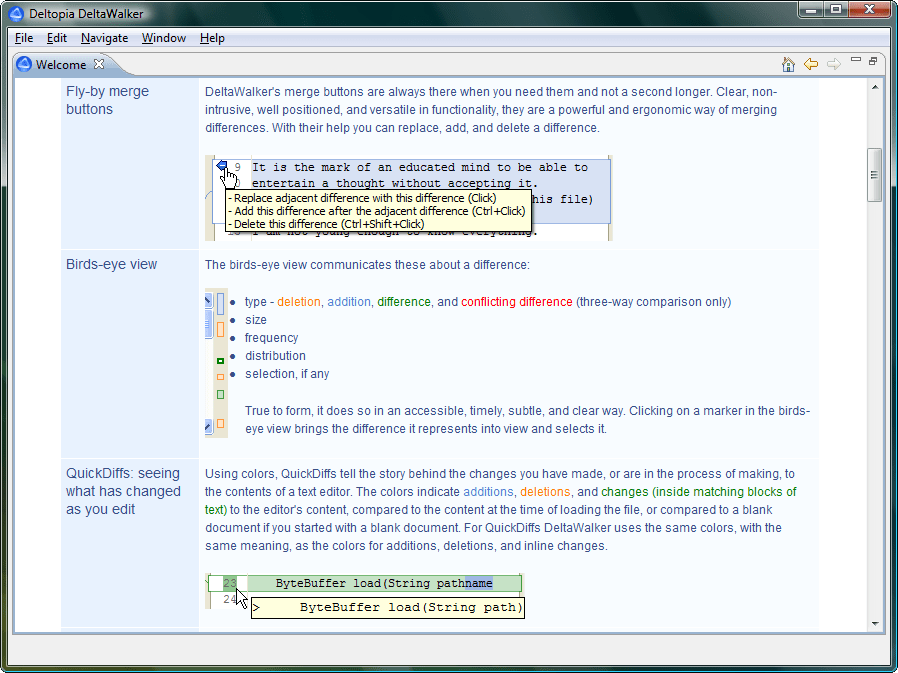The image size is (898, 673).
Task: Click the QuickDiffs line 23 screenshot
Action: pos(365,596)
